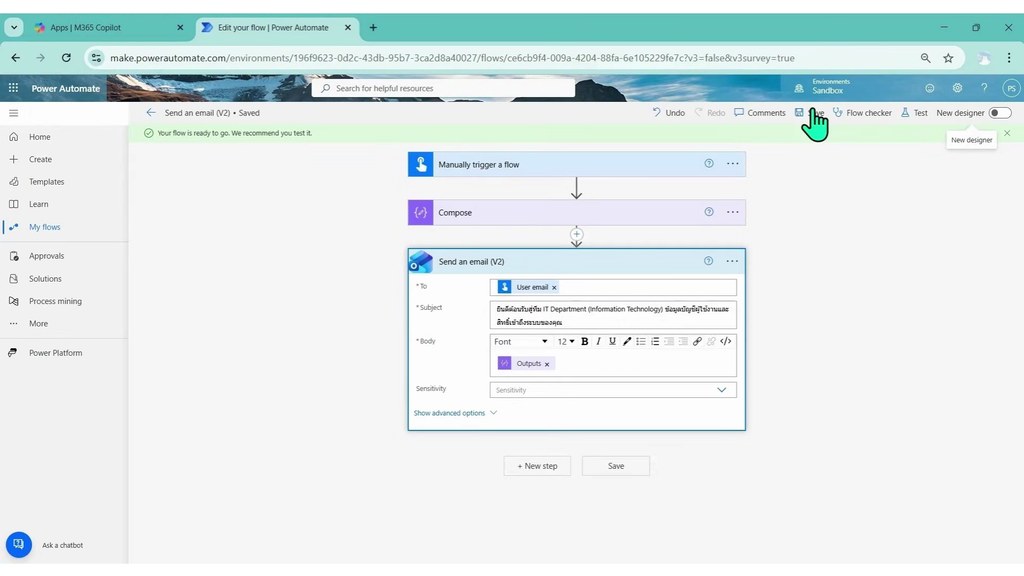Open the PS account avatar
The image size is (1024, 576).
coord(1012,88)
